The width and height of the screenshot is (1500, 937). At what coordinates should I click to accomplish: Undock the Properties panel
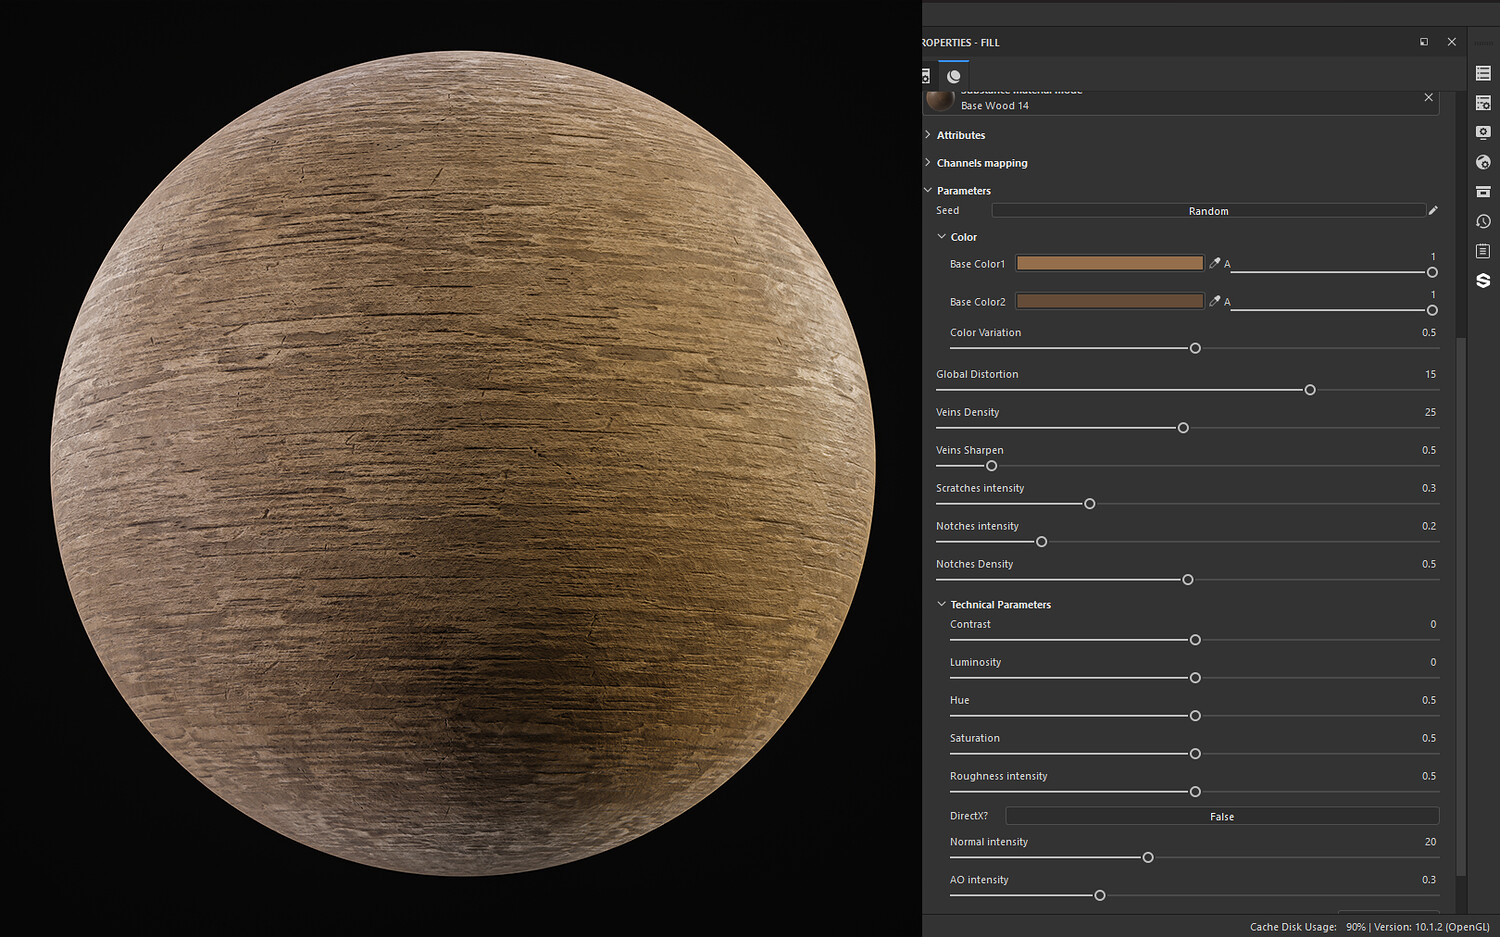point(1424,42)
